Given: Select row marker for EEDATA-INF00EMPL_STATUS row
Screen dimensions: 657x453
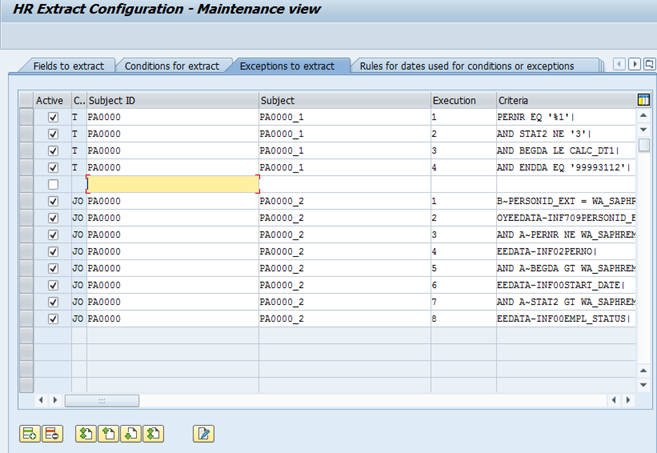Looking at the screenshot, I should pyautogui.click(x=26, y=318).
